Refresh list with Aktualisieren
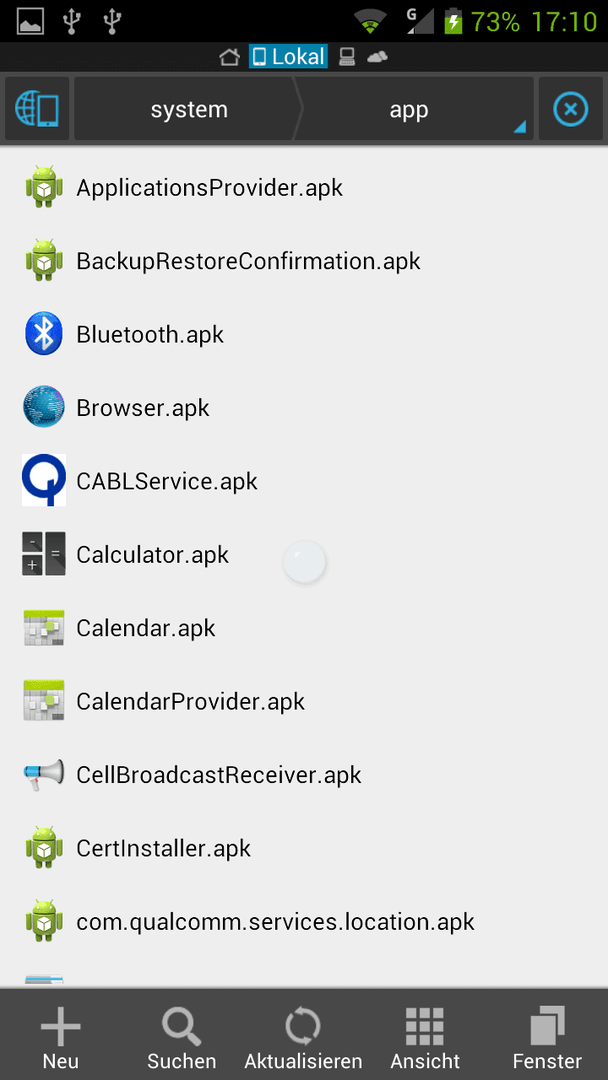This screenshot has height=1080, width=608. pos(304,1037)
